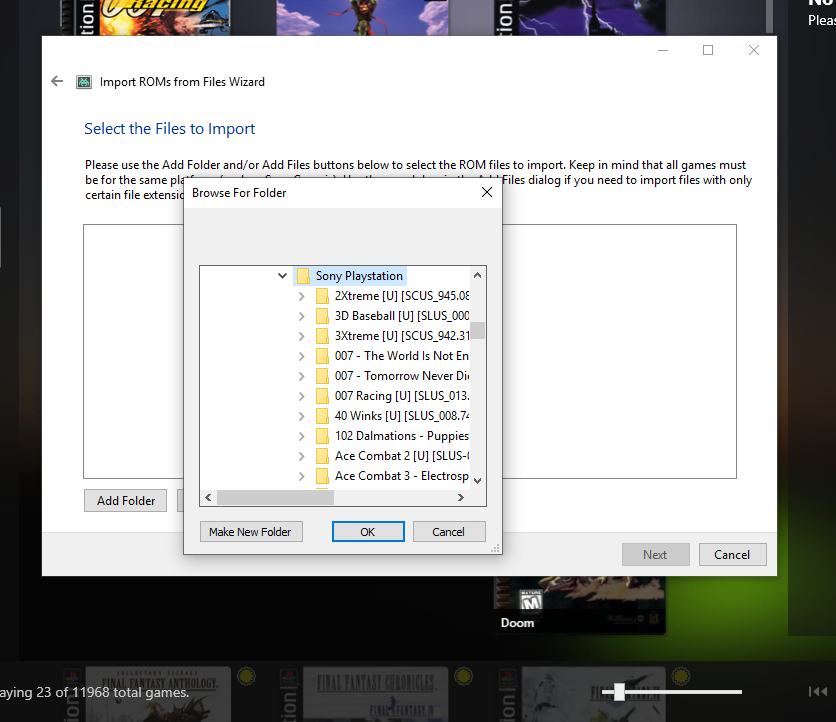Click the resize grip of Browse For Folder

coord(495,548)
